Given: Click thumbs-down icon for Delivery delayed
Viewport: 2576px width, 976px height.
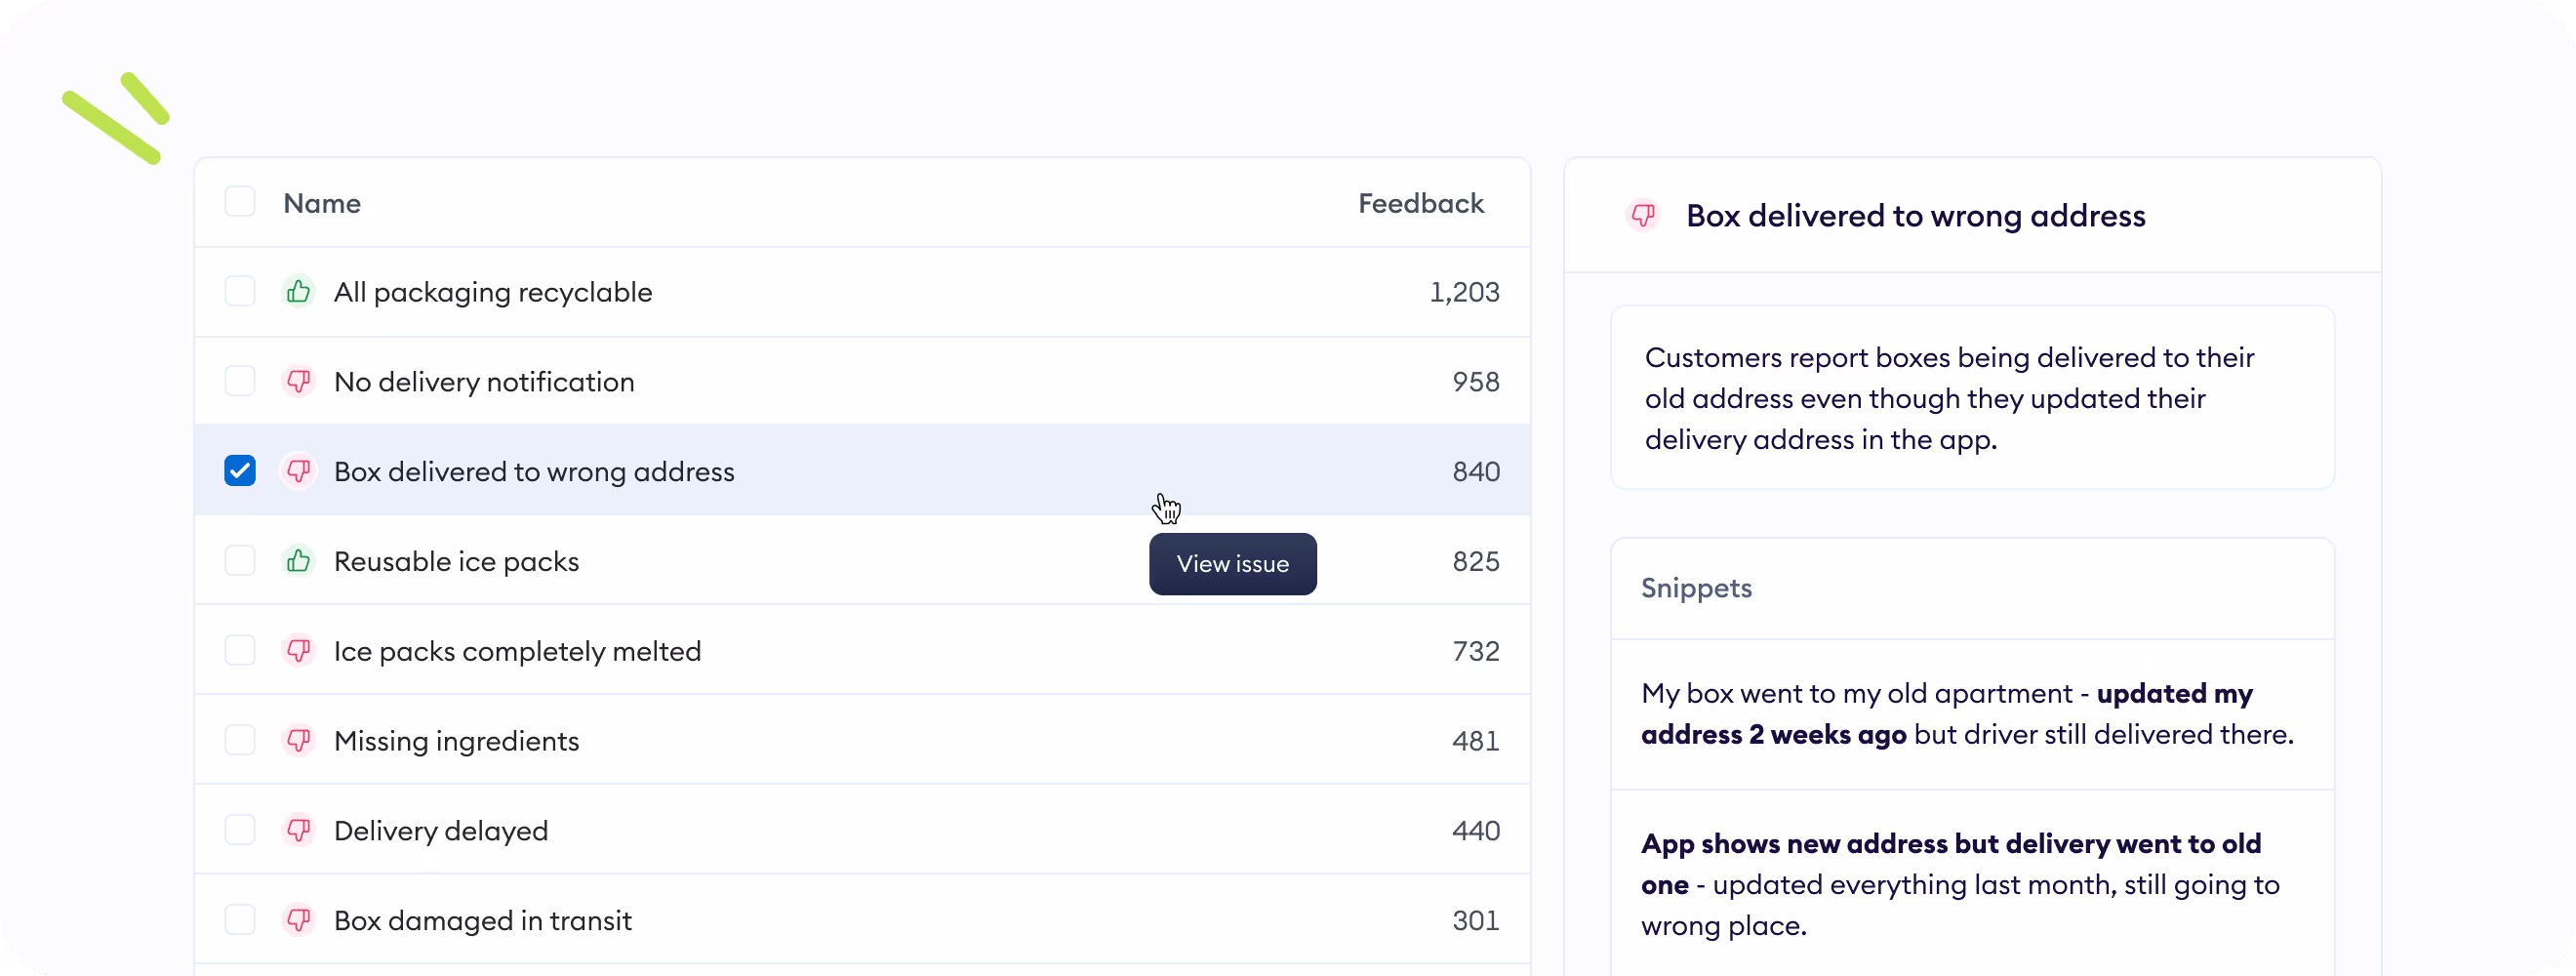Looking at the screenshot, I should [298, 830].
